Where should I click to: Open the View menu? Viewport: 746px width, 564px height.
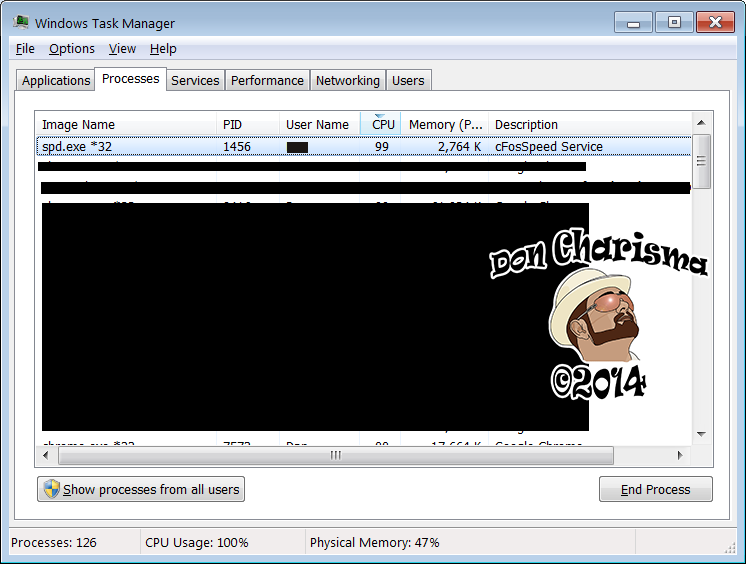(x=122, y=48)
